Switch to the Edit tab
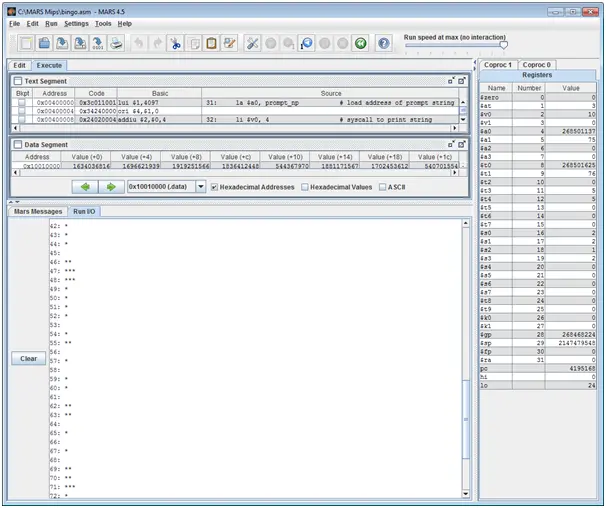The height and width of the screenshot is (508, 606). [x=19, y=65]
